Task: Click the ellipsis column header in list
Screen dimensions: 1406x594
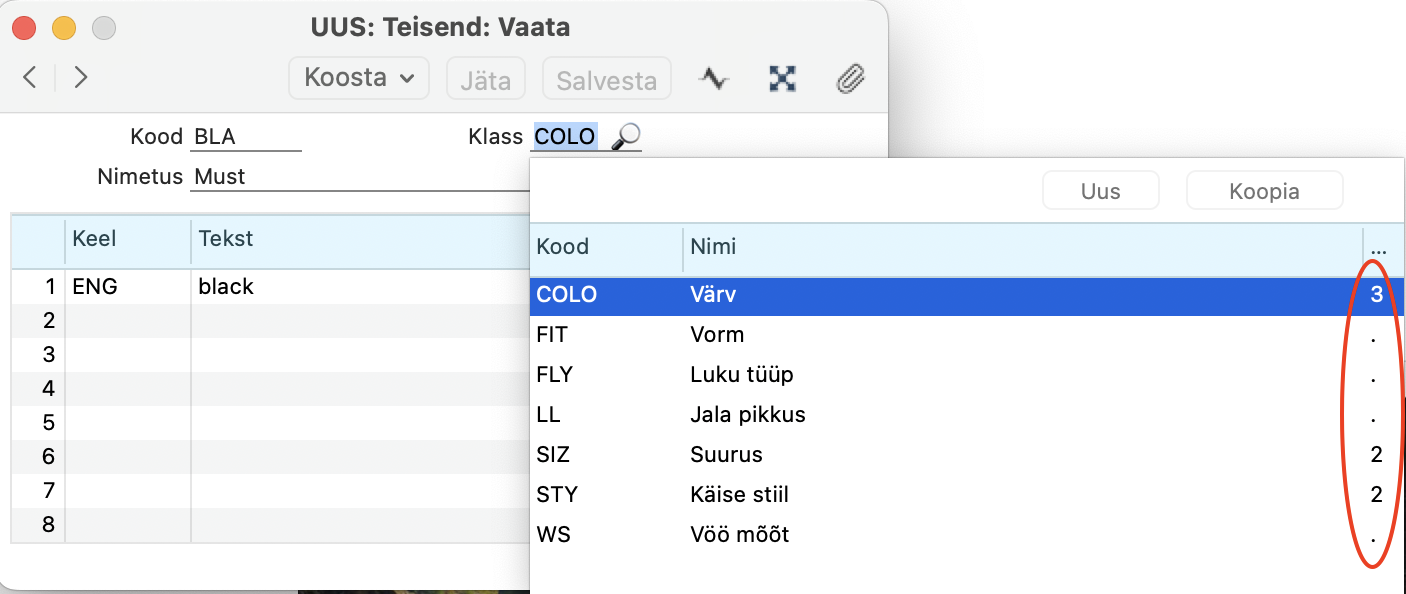Action: pyautogui.click(x=1380, y=247)
